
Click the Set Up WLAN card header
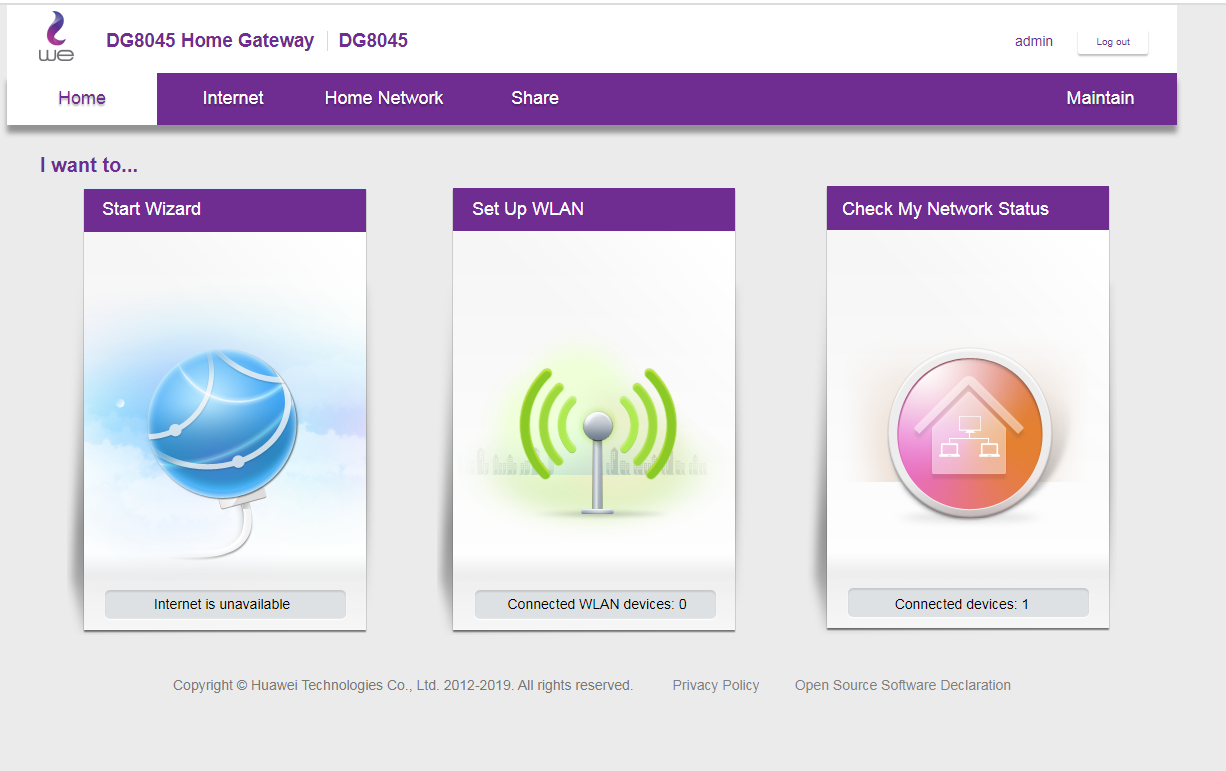click(594, 209)
